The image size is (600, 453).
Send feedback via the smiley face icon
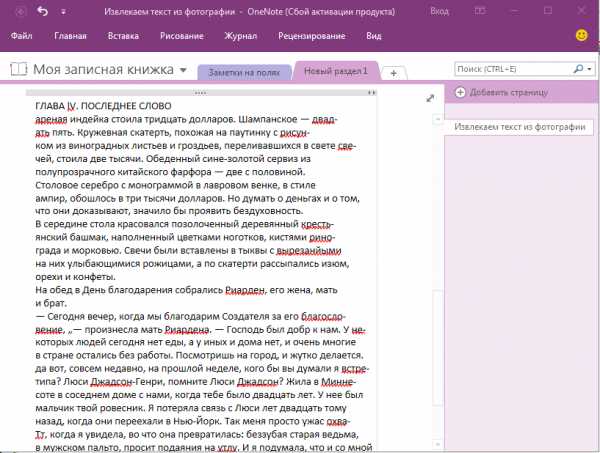[581, 35]
